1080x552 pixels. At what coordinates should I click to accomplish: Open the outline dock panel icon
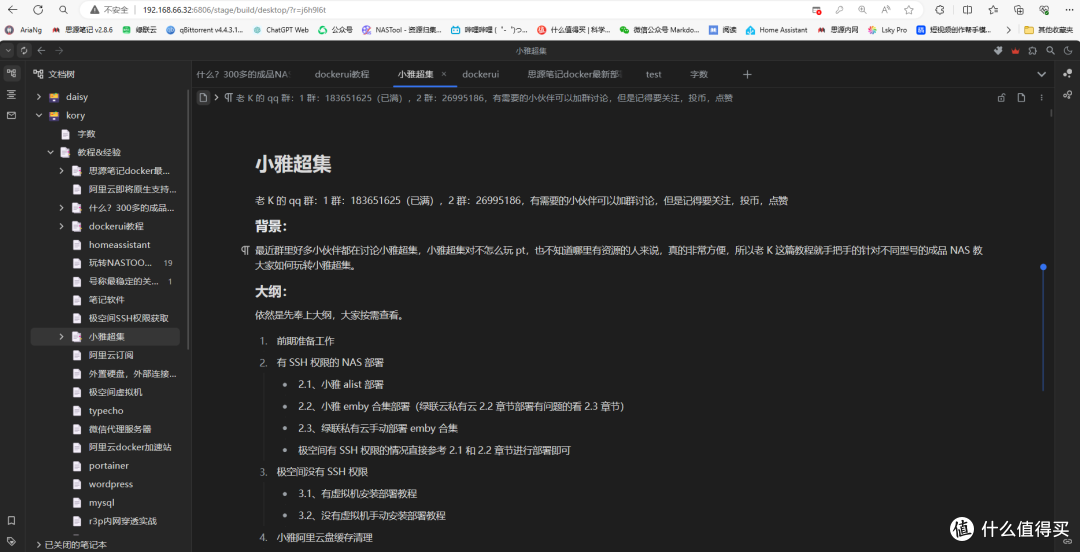(x=11, y=94)
